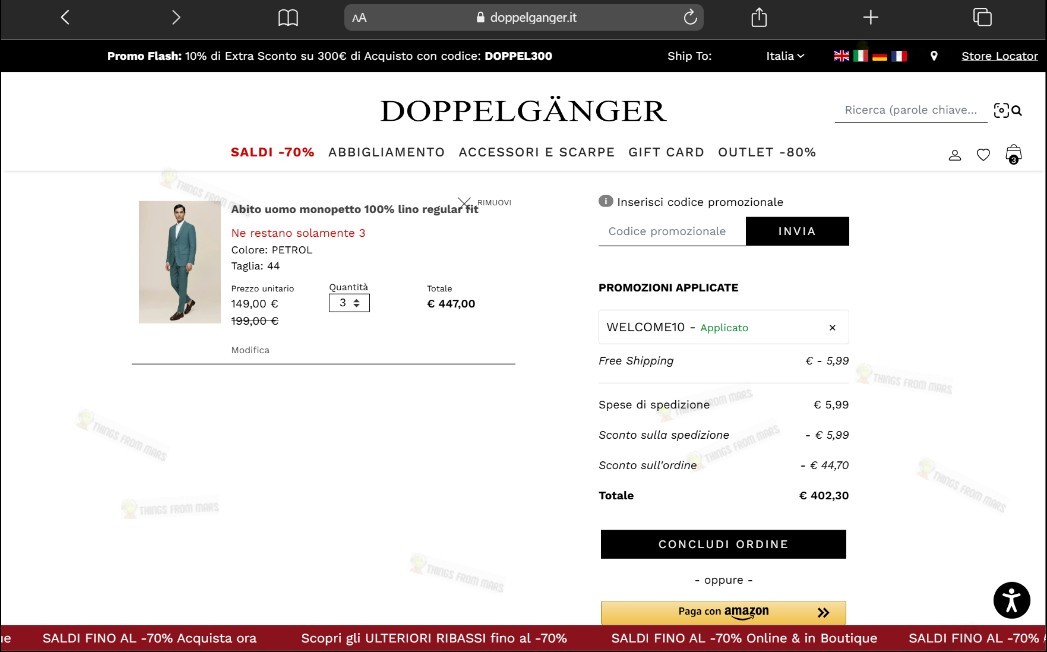The height and width of the screenshot is (652, 1047).
Task: Click the Totale € 402,30 amount
Action: coord(824,496)
